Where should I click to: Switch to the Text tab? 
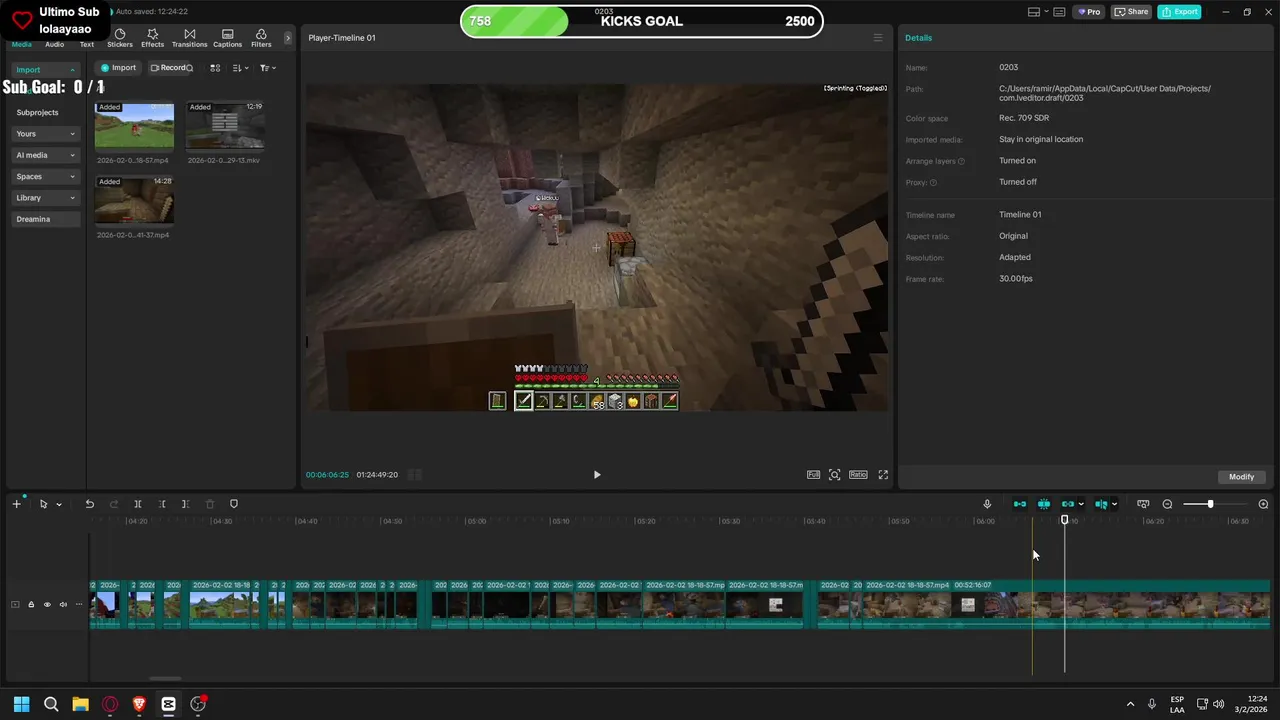click(87, 44)
